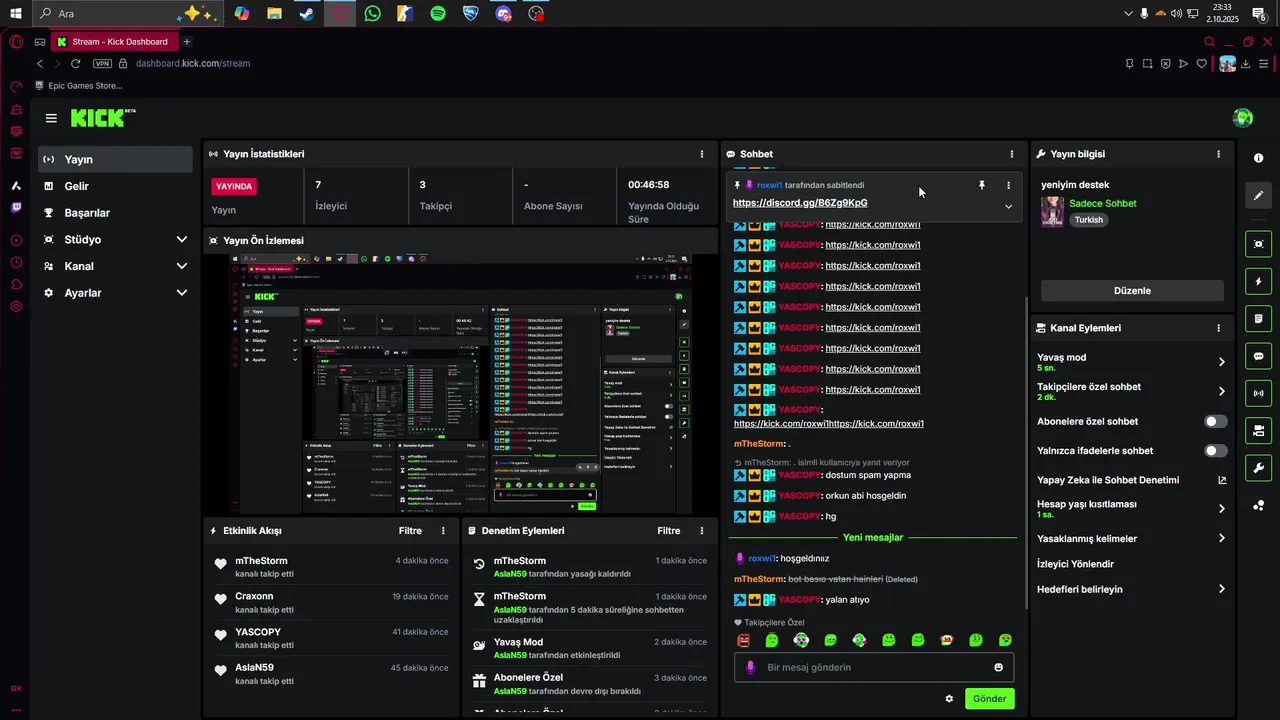Open Sohbet panel three-dot menu
The width and height of the screenshot is (1280, 720).
point(1012,154)
